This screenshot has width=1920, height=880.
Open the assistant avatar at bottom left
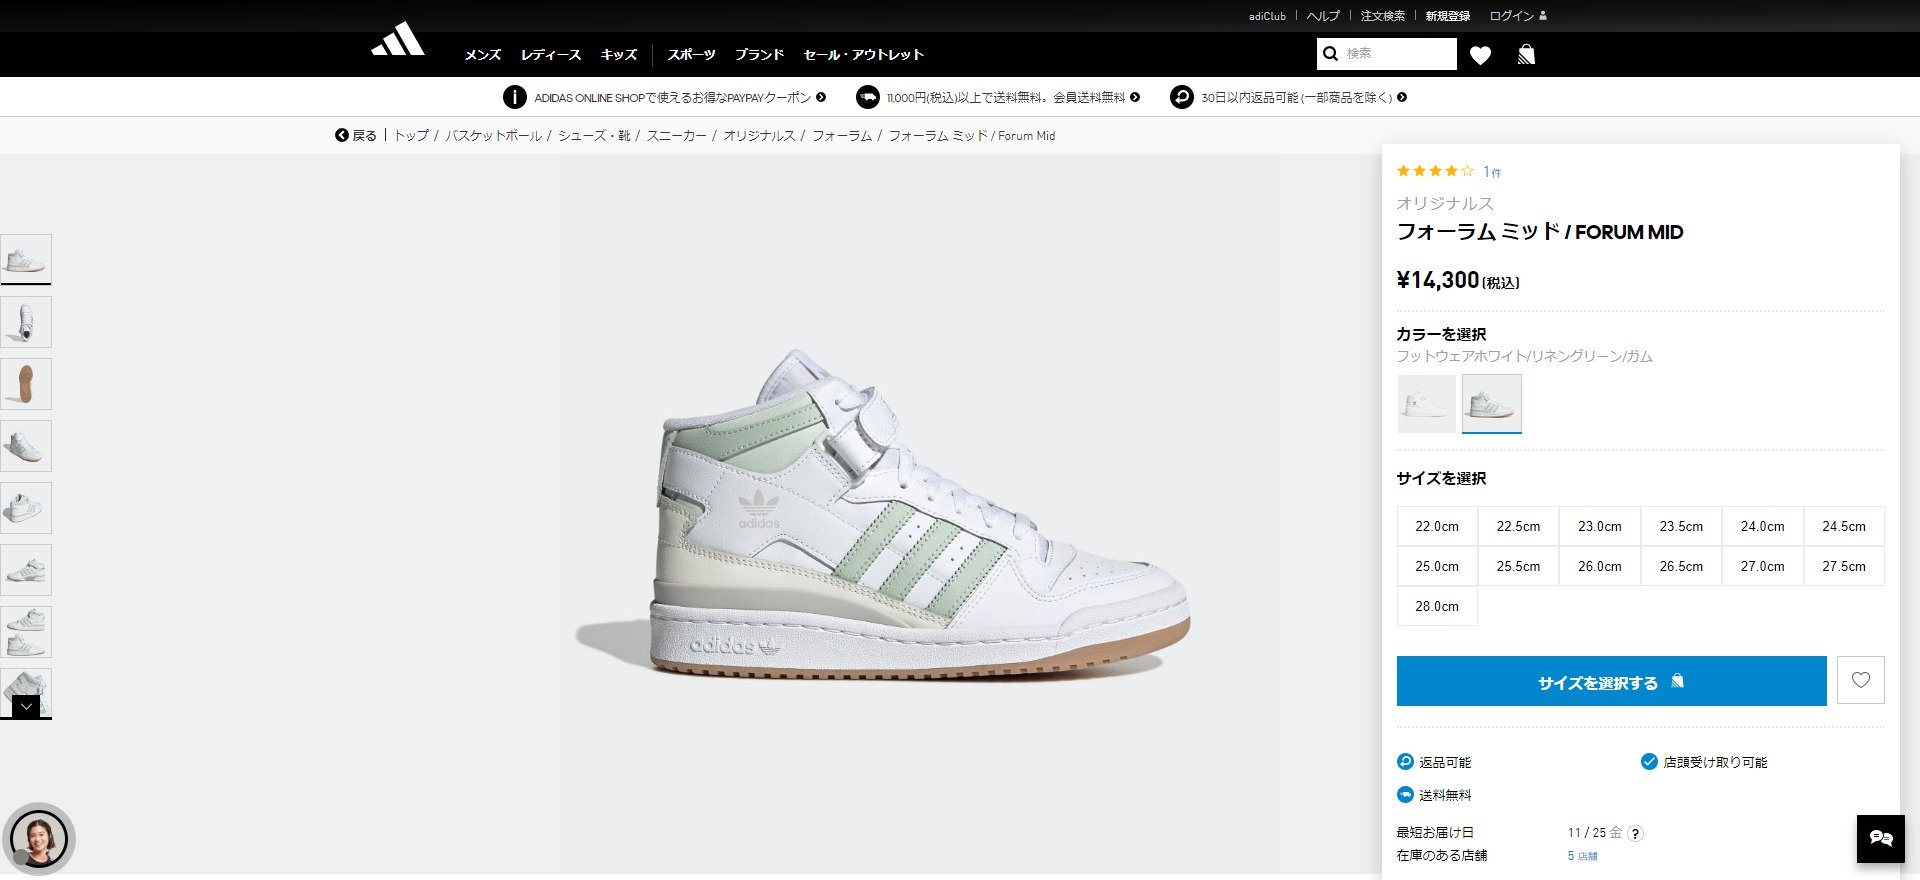(x=38, y=839)
